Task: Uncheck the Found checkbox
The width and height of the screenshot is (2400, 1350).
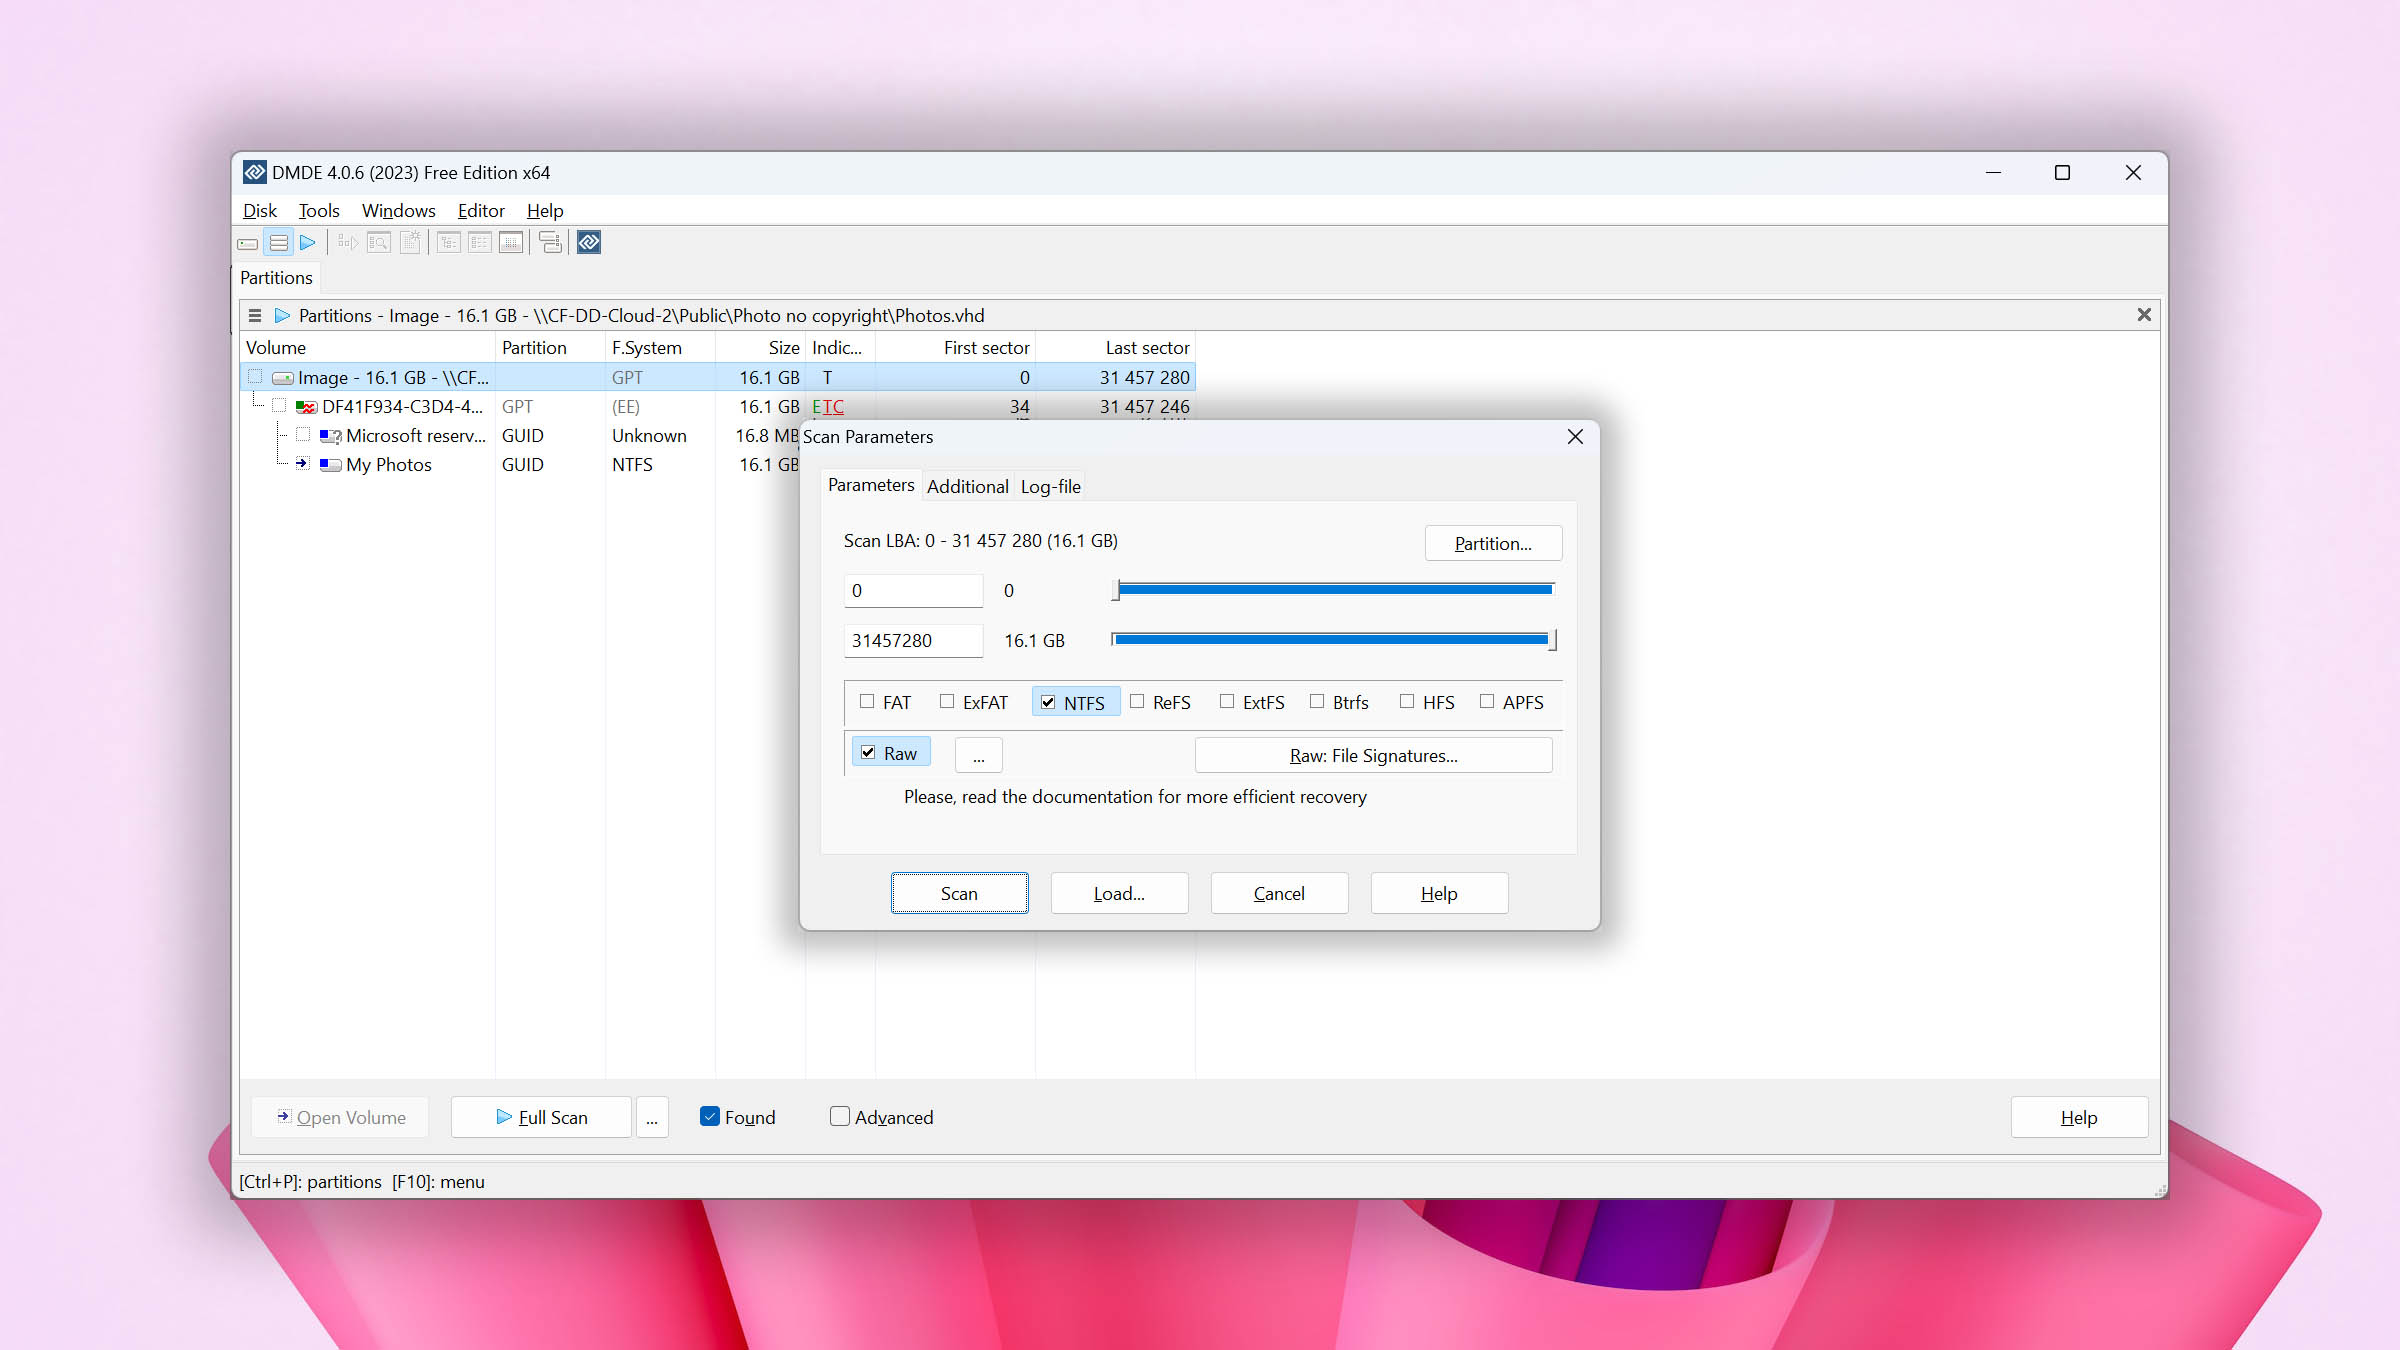Action: coord(710,1116)
